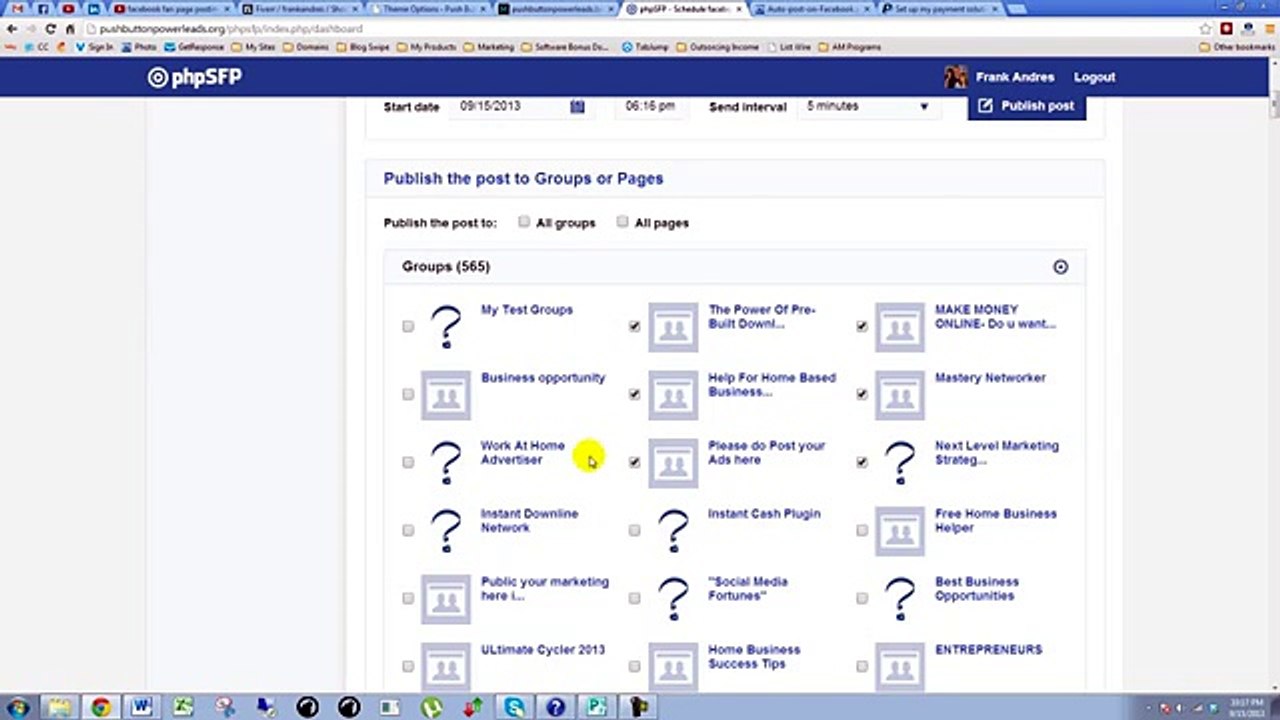The height and width of the screenshot is (720, 1280).
Task: Click the Mastery Networker group thumbnail
Action: tap(900, 395)
